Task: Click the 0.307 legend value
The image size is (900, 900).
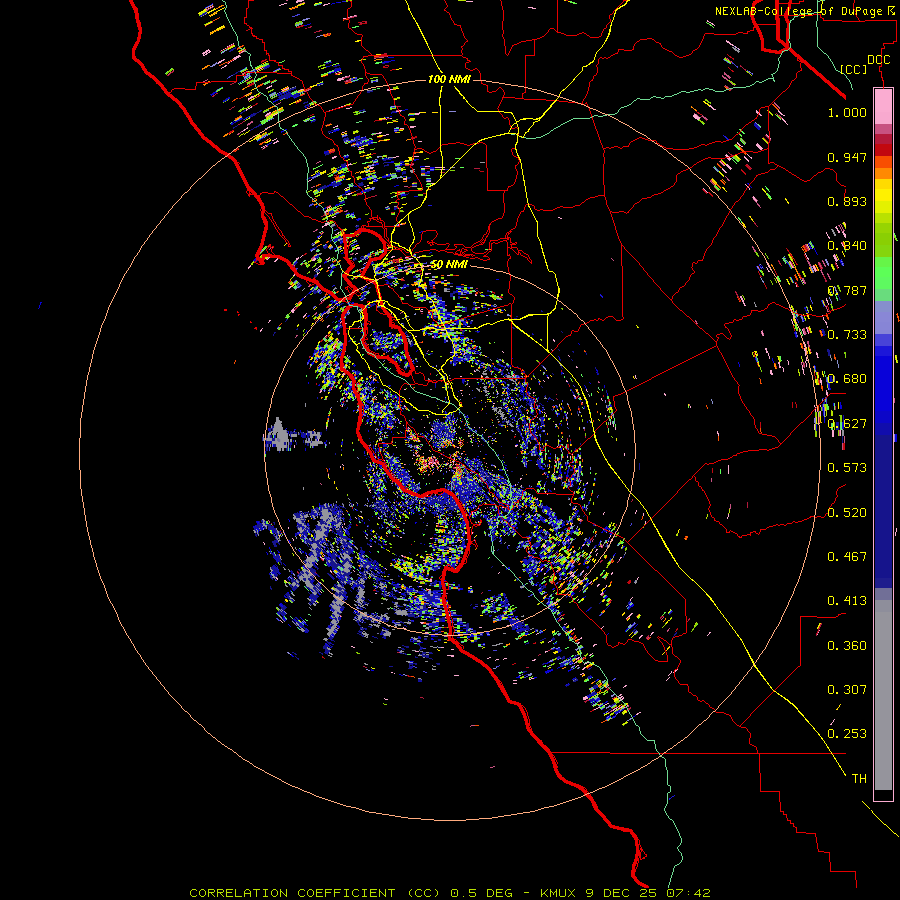Action: pyautogui.click(x=847, y=690)
